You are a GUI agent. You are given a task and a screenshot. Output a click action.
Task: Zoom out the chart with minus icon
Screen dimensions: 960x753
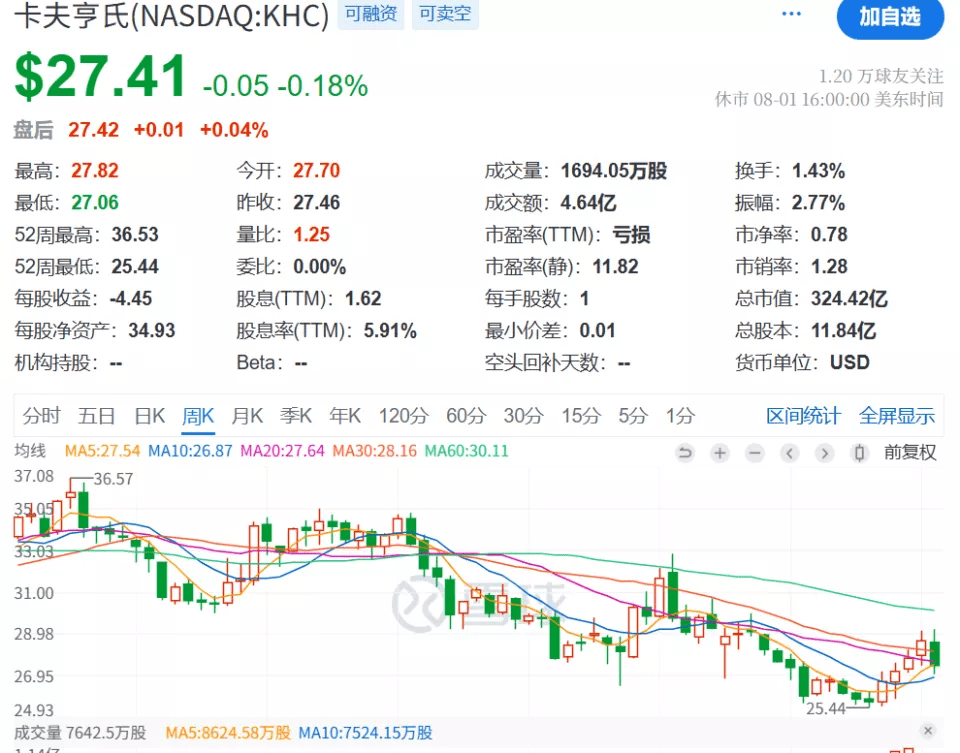click(x=755, y=453)
